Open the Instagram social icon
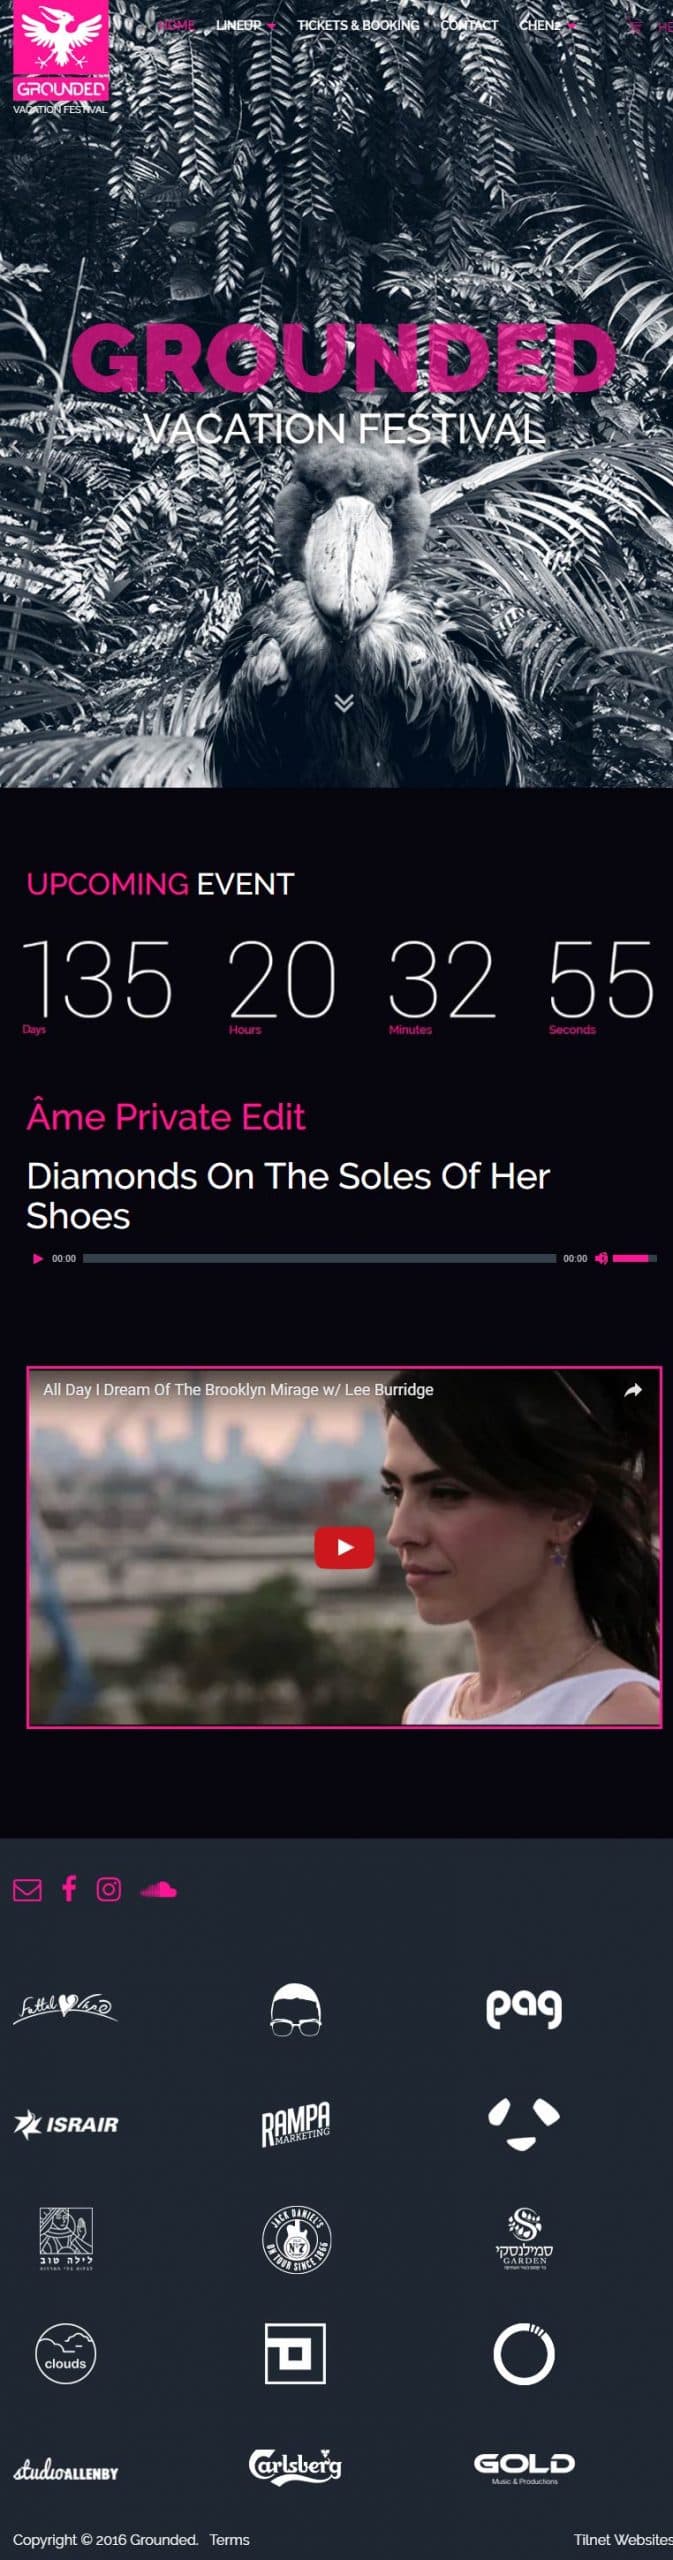 (109, 1889)
